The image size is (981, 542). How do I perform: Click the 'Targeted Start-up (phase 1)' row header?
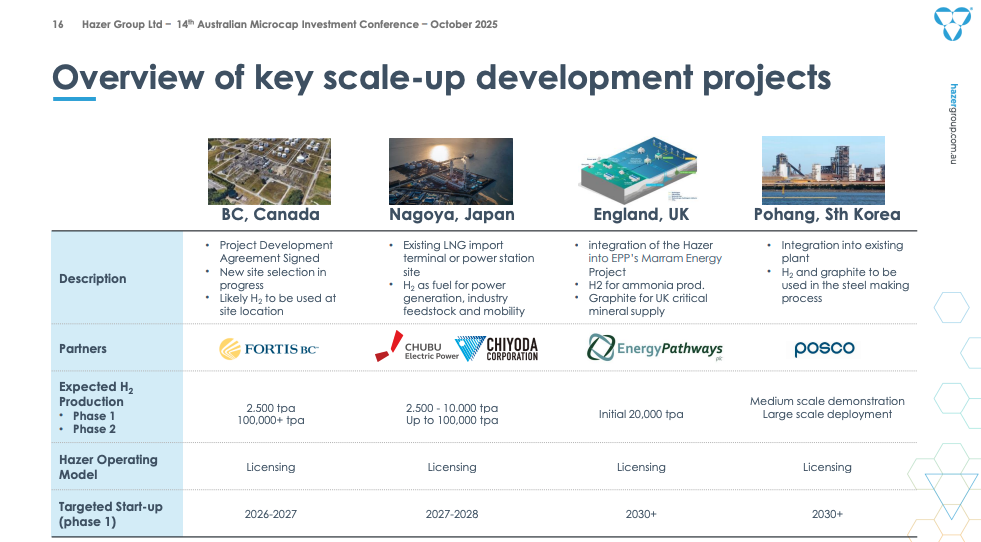coord(110,514)
